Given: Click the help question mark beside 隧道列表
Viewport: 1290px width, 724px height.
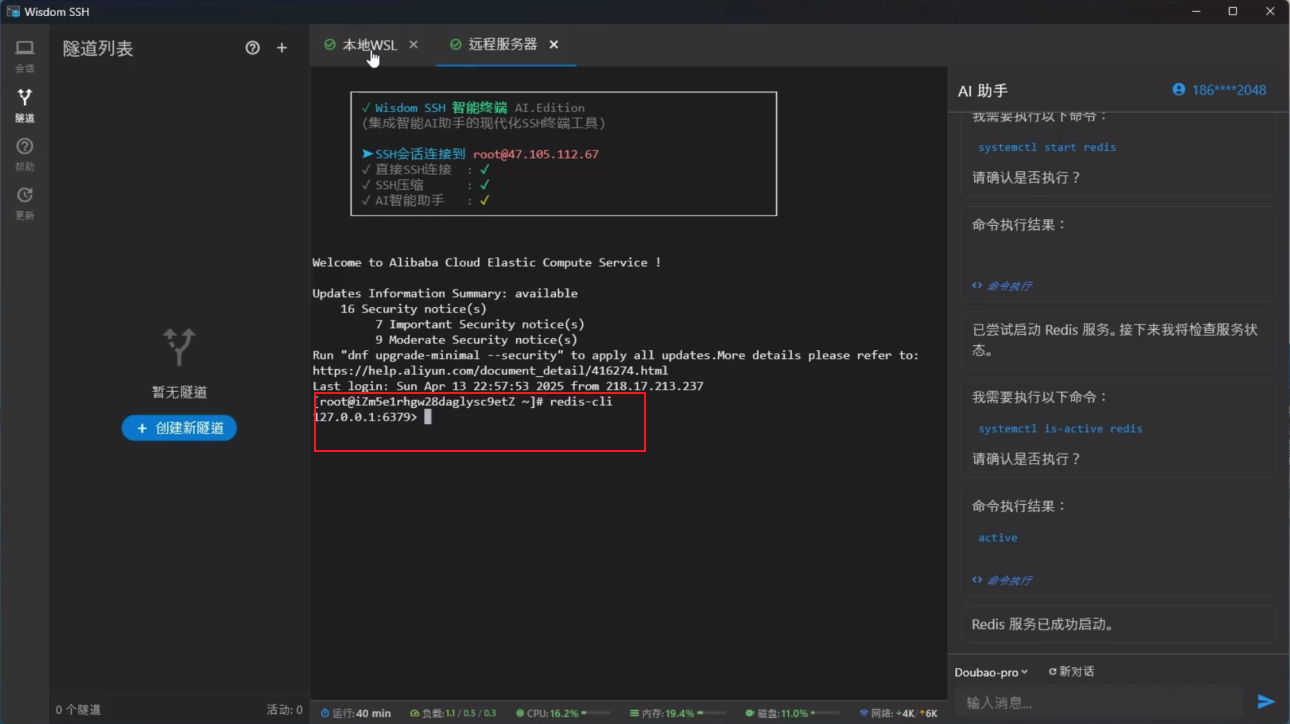Looking at the screenshot, I should coord(252,48).
